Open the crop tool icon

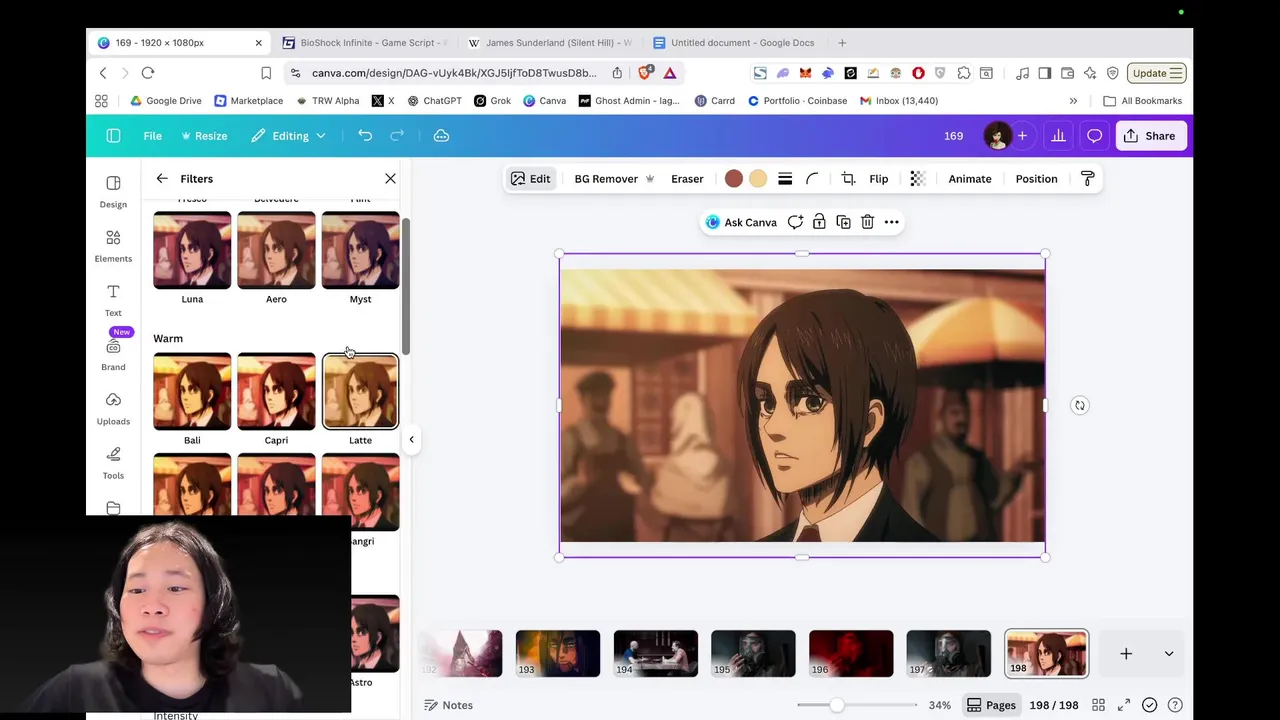848,178
